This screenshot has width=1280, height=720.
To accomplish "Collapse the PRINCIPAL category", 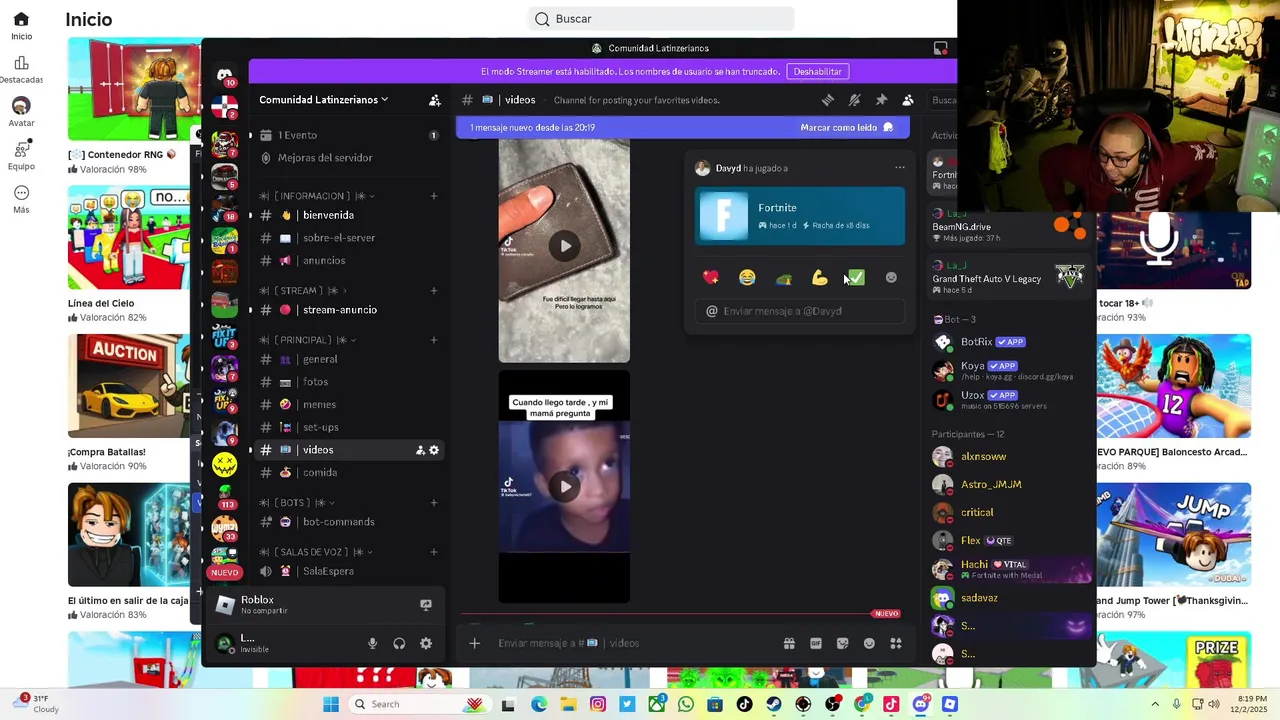I will click(x=309, y=340).
